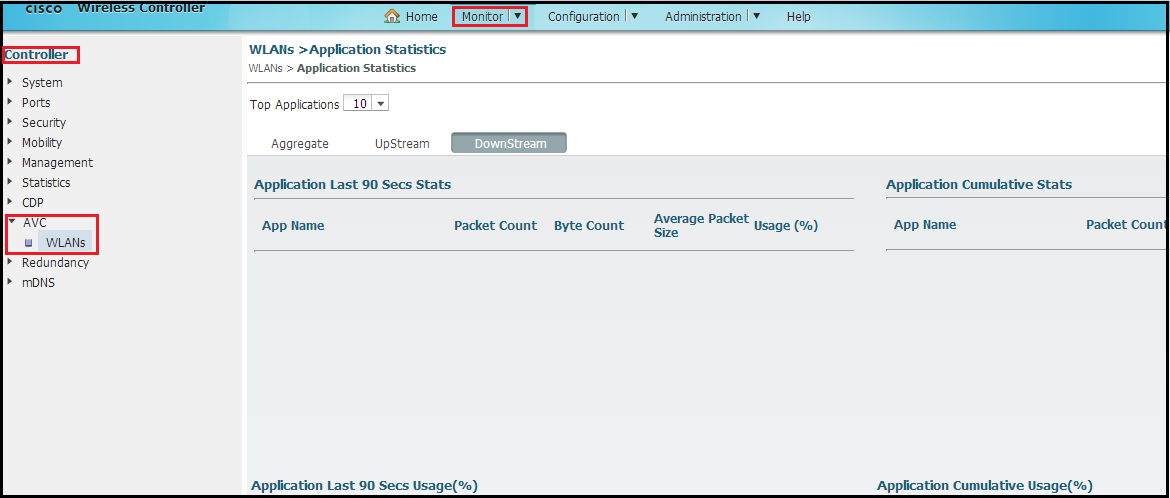Switch to the UpStream tab
Image resolution: width=1170 pixels, height=498 pixels.
(402, 144)
